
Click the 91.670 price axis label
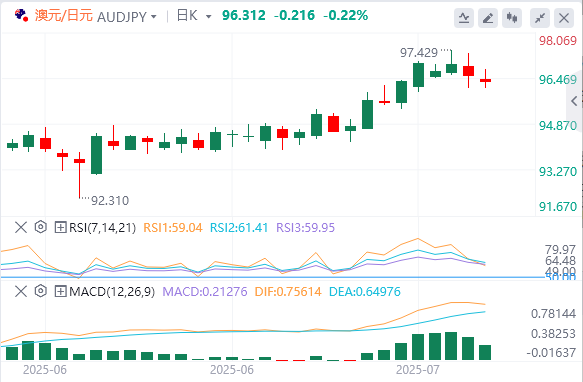558,206
